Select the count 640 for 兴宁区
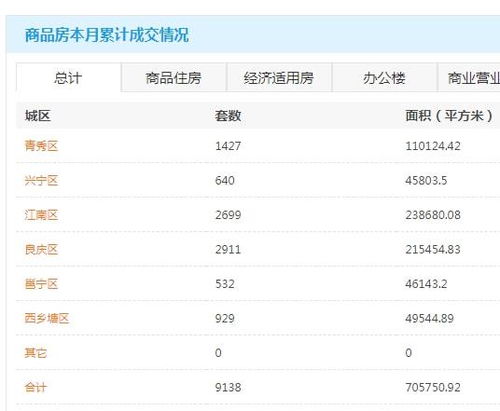500x411 pixels. pos(225,181)
